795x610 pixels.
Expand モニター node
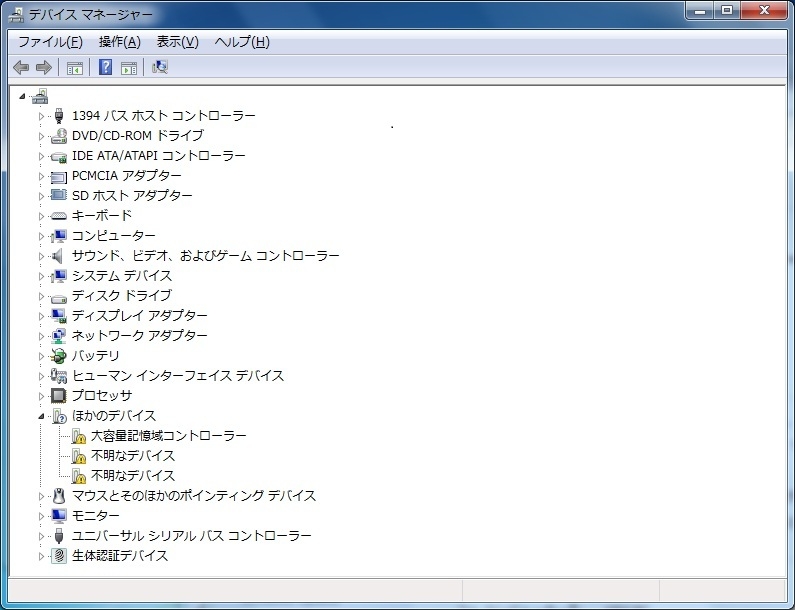pyautogui.click(x=42, y=516)
